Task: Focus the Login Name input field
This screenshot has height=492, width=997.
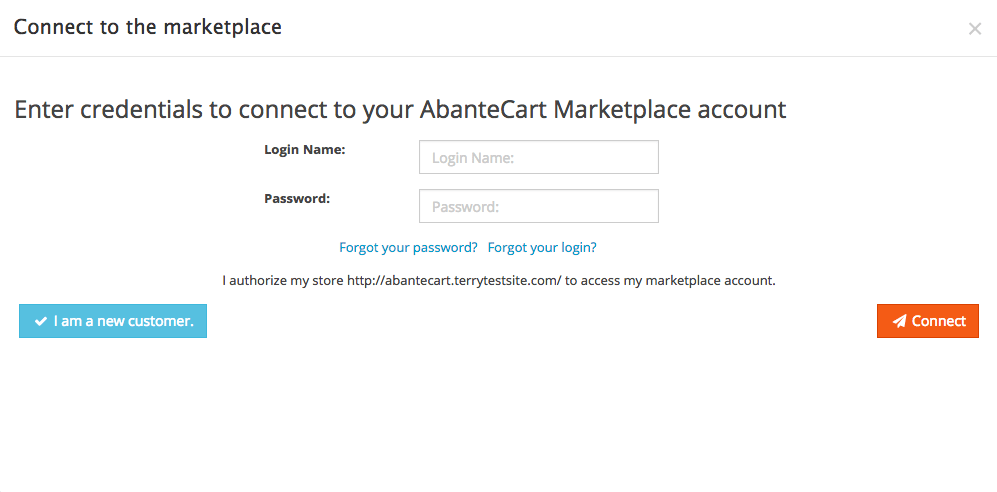Action: [x=538, y=157]
